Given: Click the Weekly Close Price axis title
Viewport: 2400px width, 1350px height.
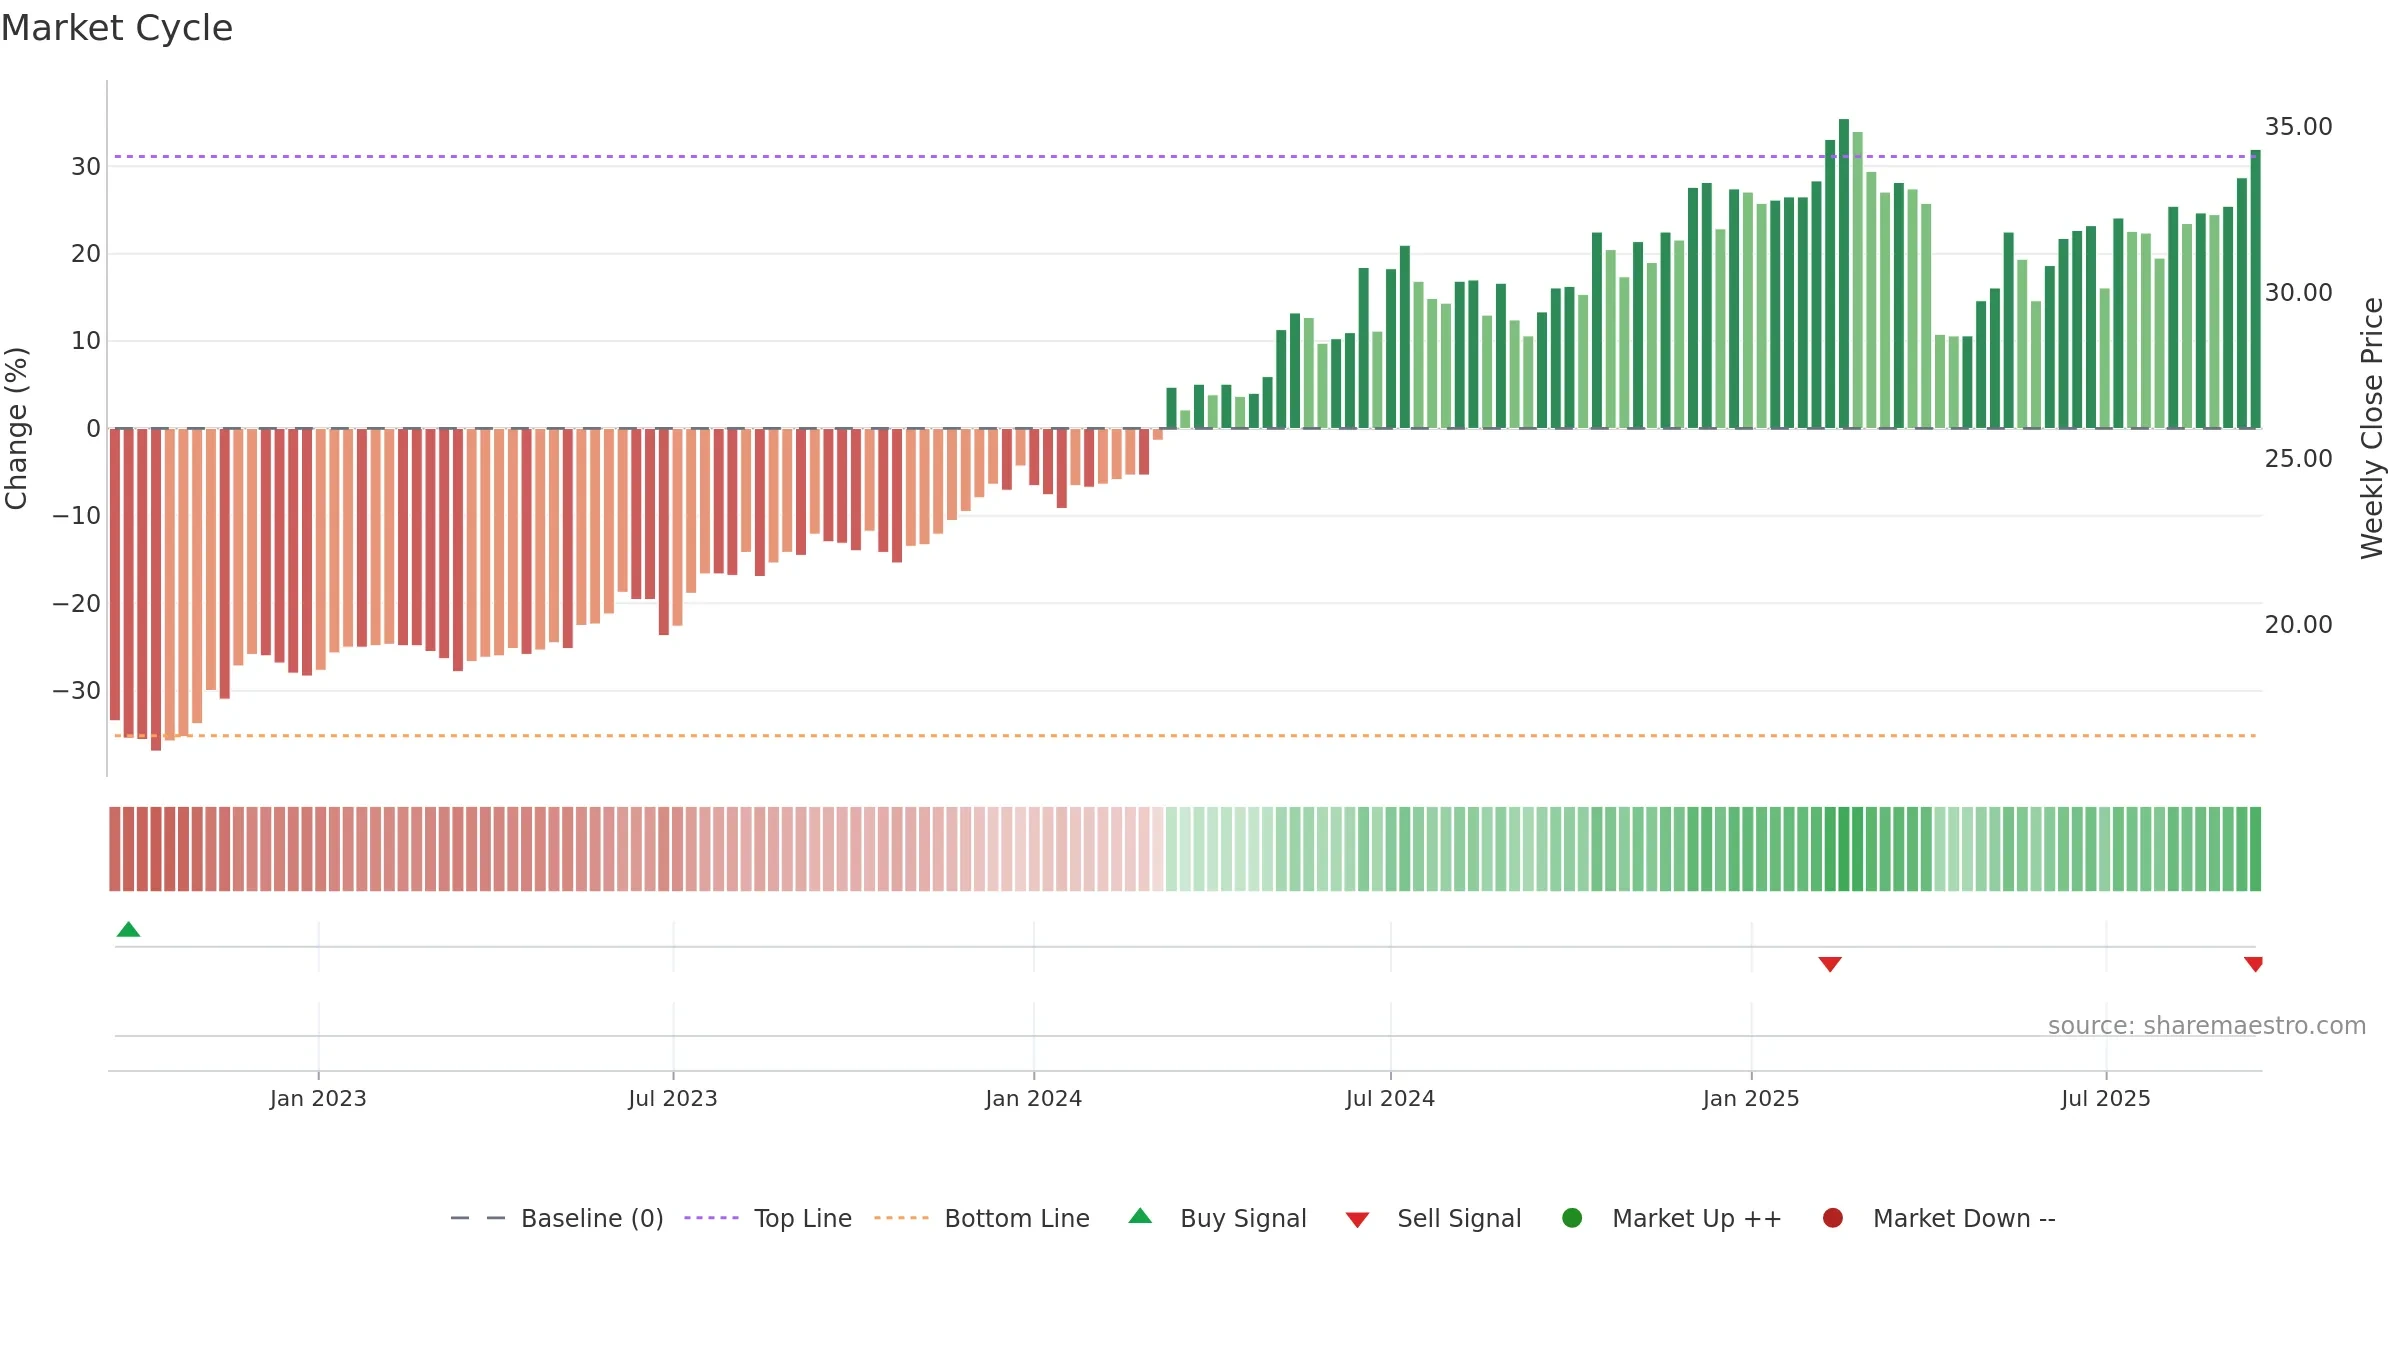Looking at the screenshot, I should pyautogui.click(x=2372, y=428).
